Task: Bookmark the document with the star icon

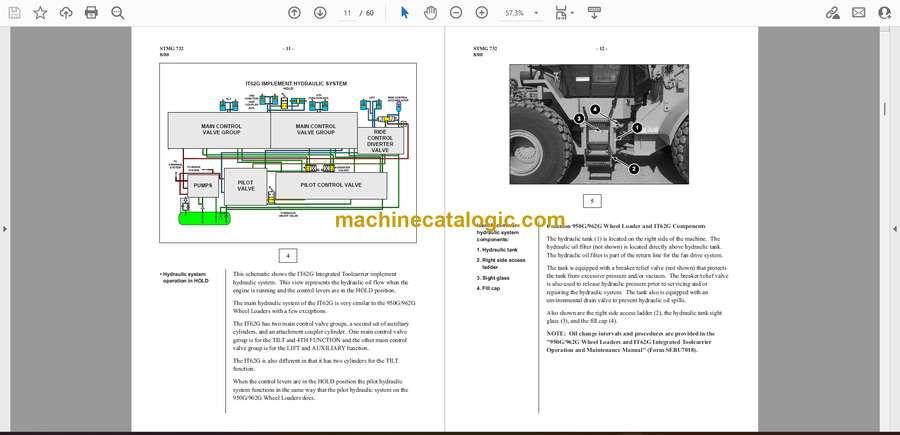Action: point(40,13)
